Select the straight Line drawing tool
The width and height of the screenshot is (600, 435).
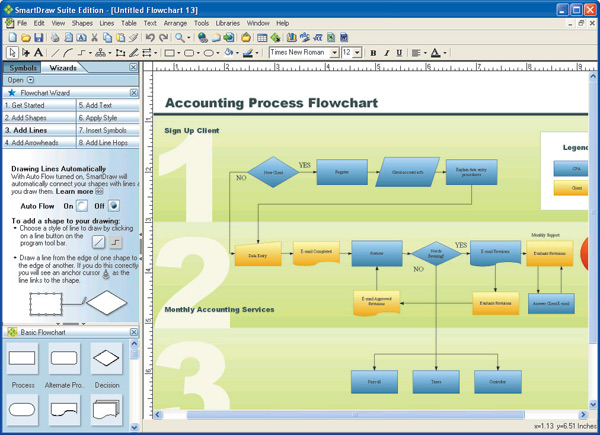[x=54, y=53]
